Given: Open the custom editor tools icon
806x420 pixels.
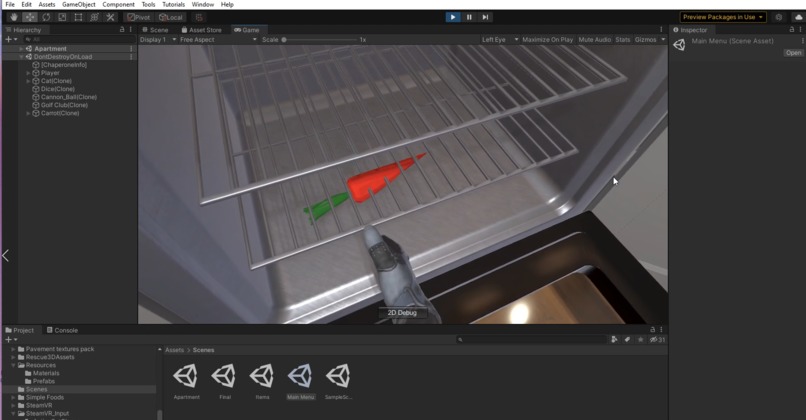Looking at the screenshot, I should coord(110,17).
